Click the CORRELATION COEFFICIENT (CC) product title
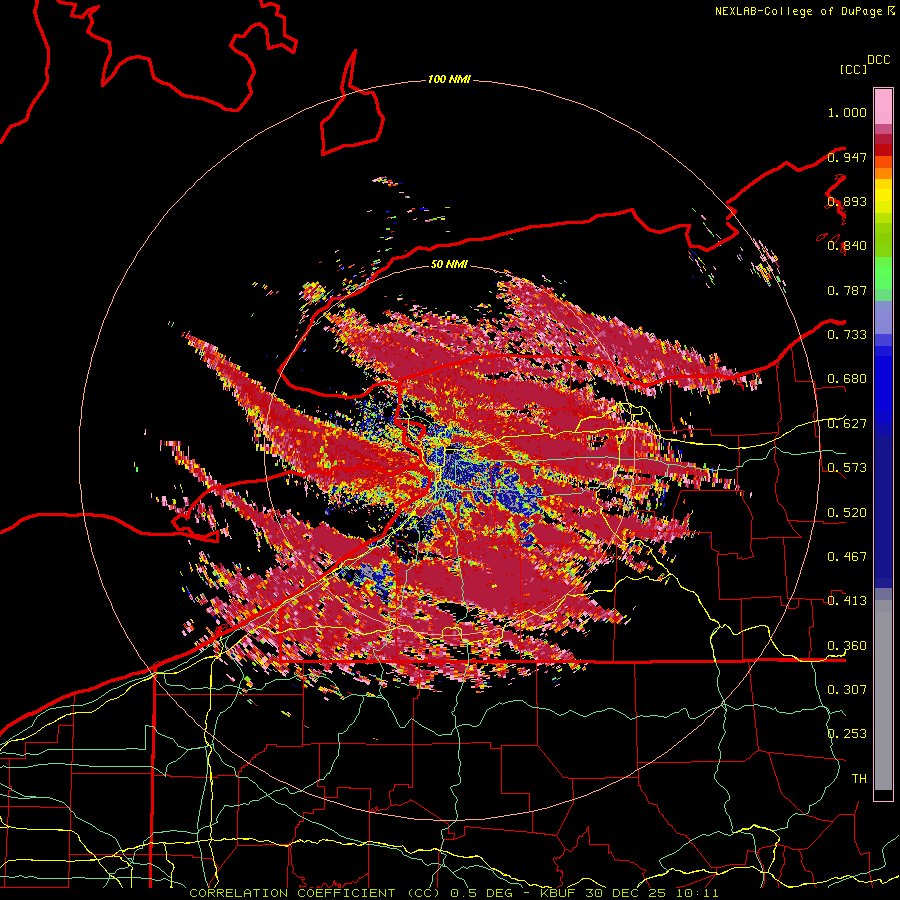This screenshot has width=900, height=900. click(x=315, y=893)
